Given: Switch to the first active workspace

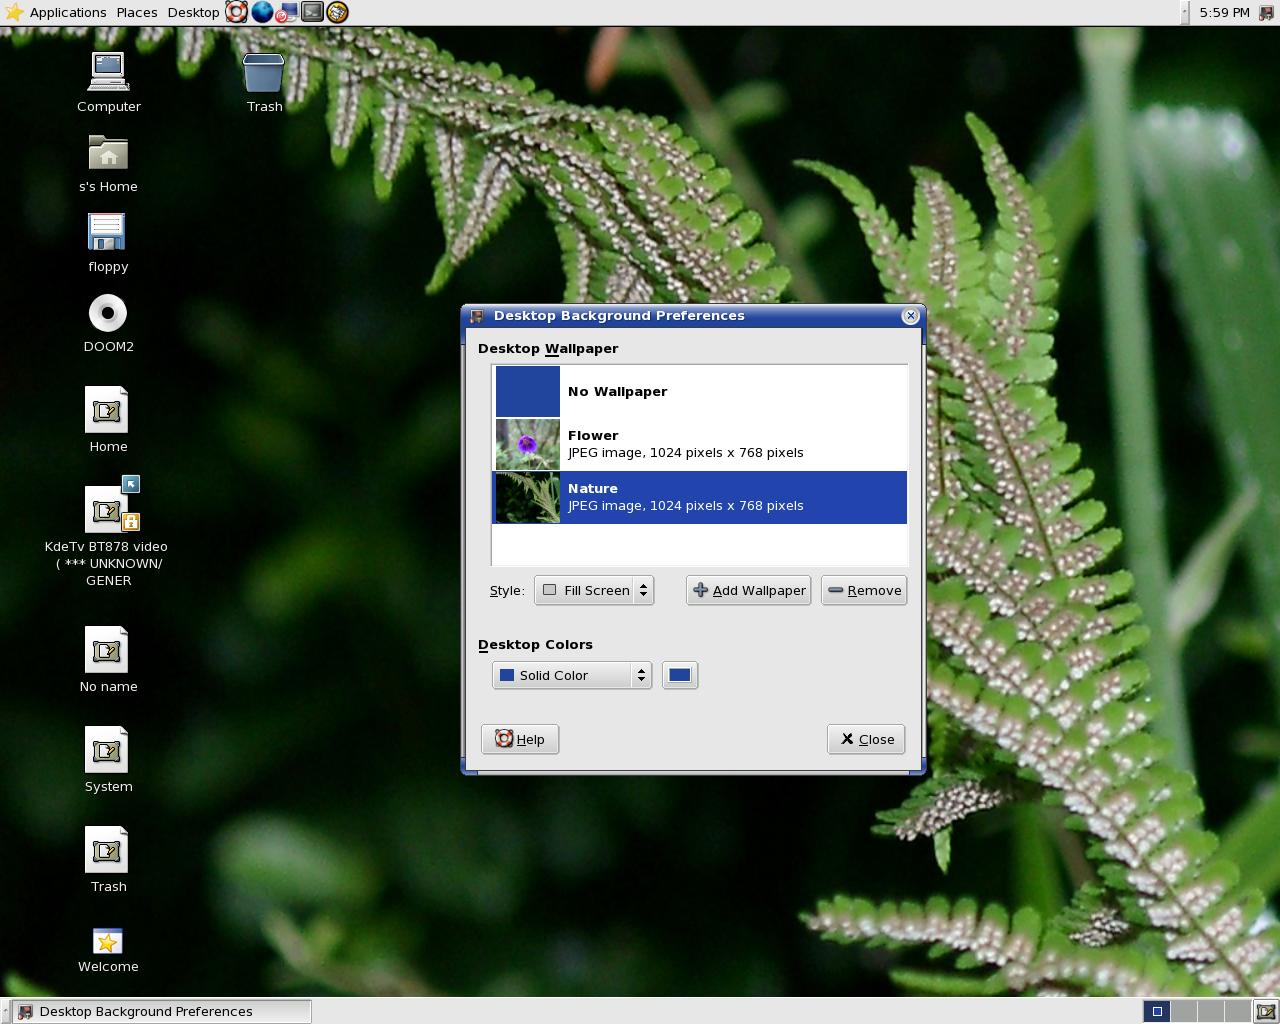Looking at the screenshot, I should [x=1156, y=1011].
